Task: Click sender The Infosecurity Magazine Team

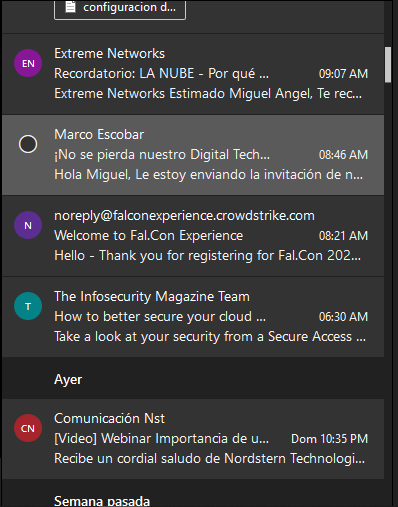Action: 152,297
